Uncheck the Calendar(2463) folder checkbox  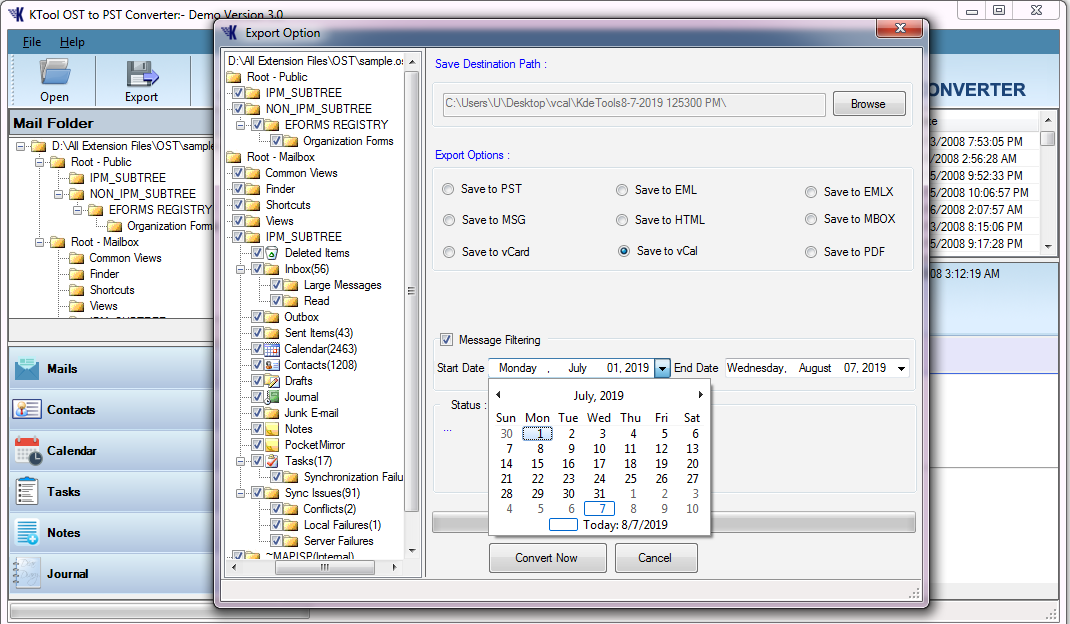tap(257, 350)
